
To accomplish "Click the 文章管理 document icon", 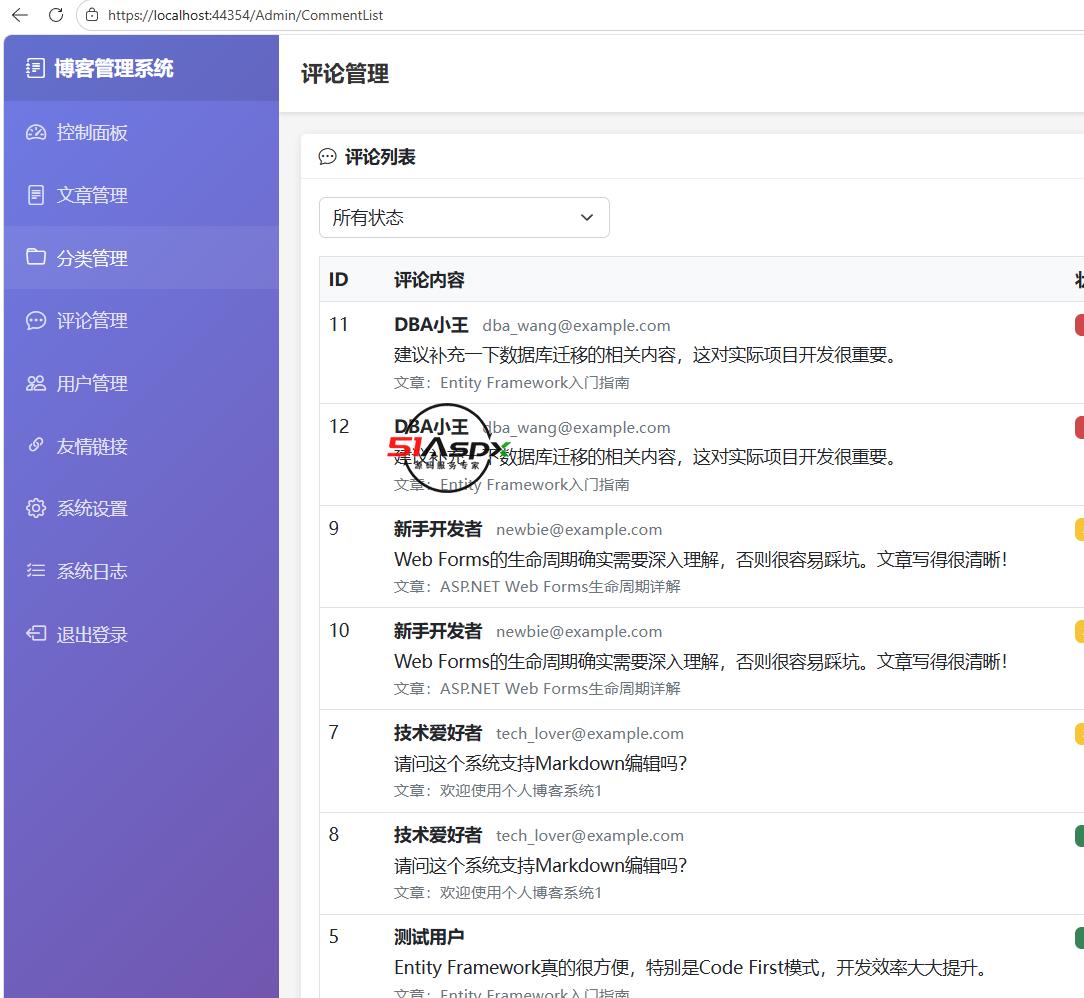I will [x=36, y=195].
